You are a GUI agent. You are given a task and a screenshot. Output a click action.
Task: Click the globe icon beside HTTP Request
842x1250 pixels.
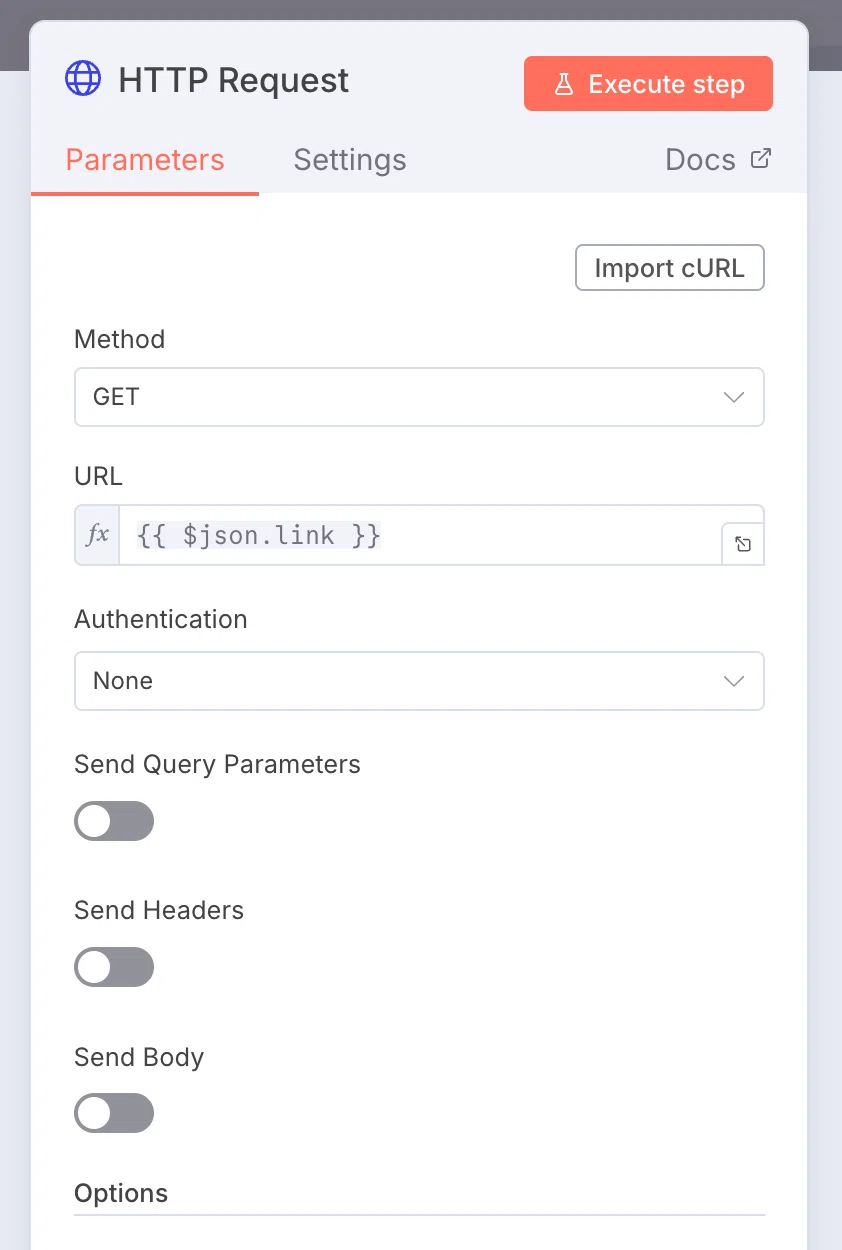(x=83, y=78)
